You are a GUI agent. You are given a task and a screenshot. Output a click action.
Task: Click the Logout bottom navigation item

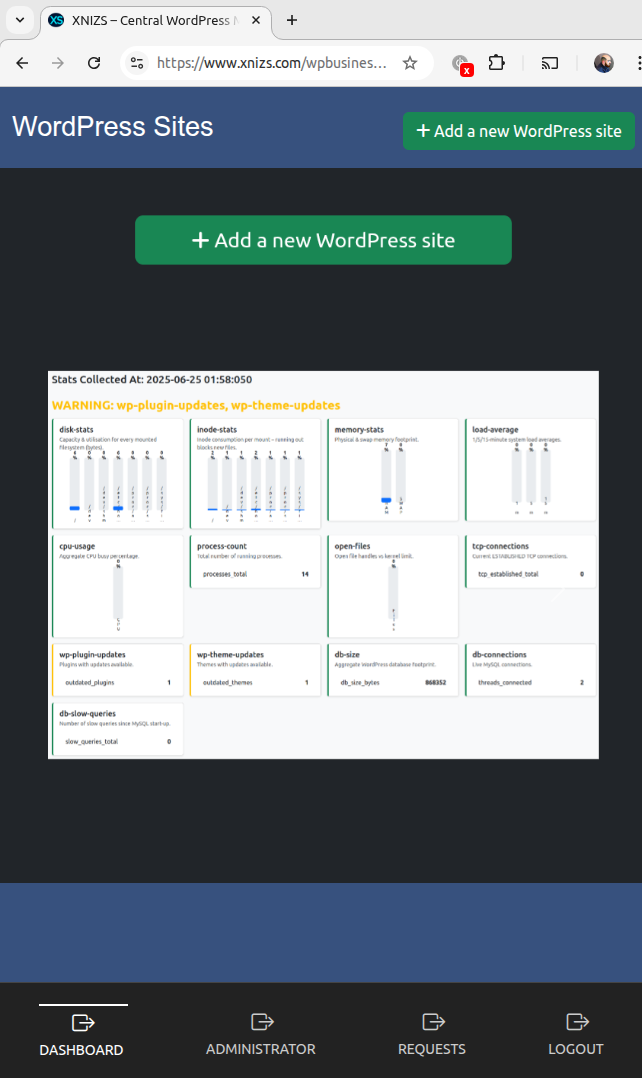coord(576,1034)
